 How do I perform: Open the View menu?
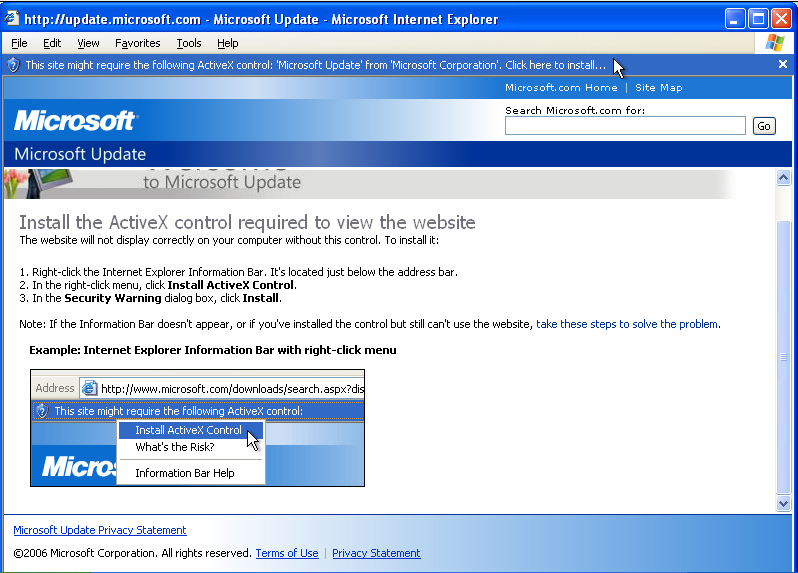(88, 43)
